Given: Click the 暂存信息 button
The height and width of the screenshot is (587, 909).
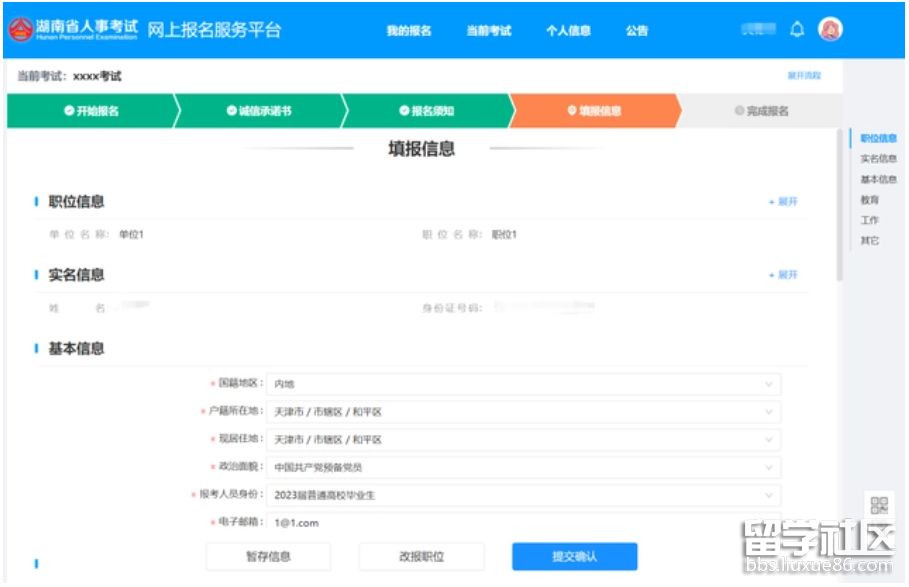Looking at the screenshot, I should [267, 557].
